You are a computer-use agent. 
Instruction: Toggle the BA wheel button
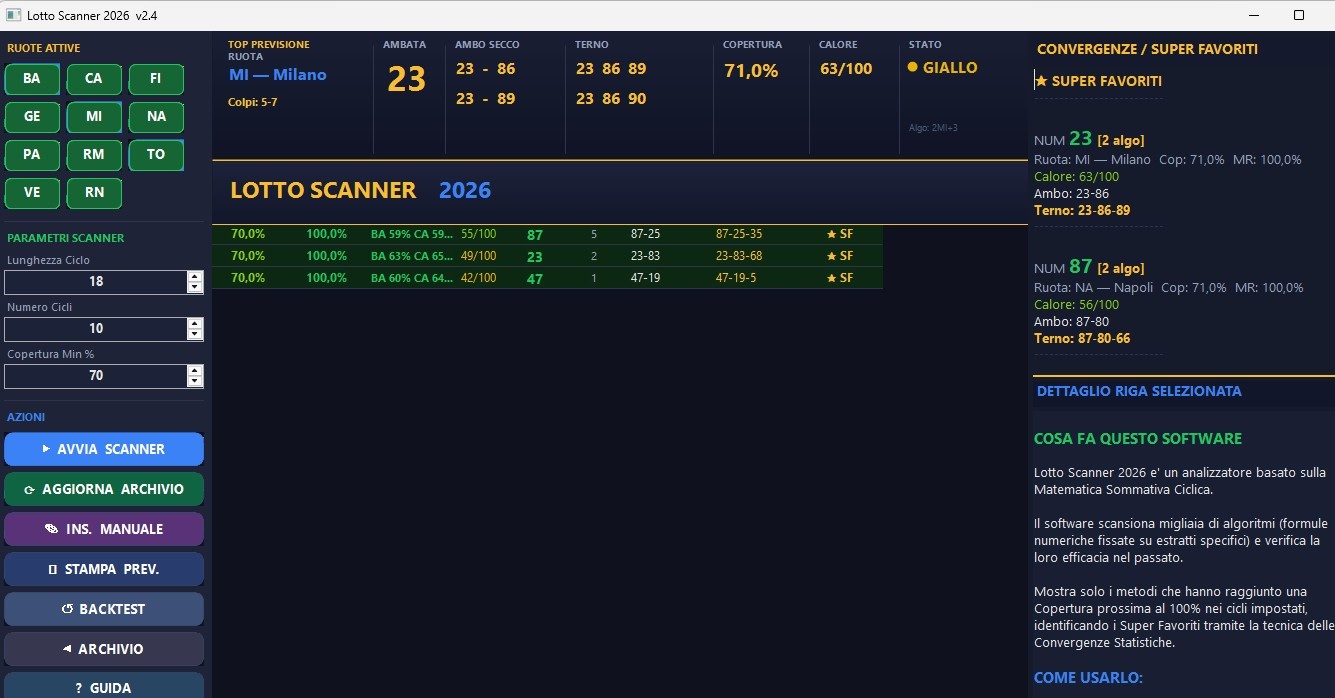pyautogui.click(x=32, y=79)
